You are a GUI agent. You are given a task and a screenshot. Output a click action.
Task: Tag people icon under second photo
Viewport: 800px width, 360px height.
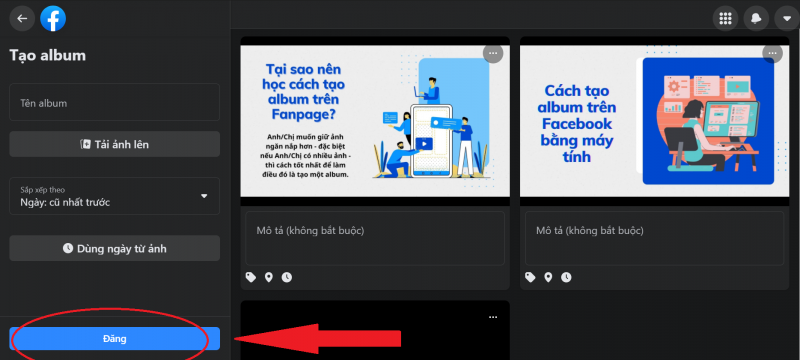click(x=530, y=277)
